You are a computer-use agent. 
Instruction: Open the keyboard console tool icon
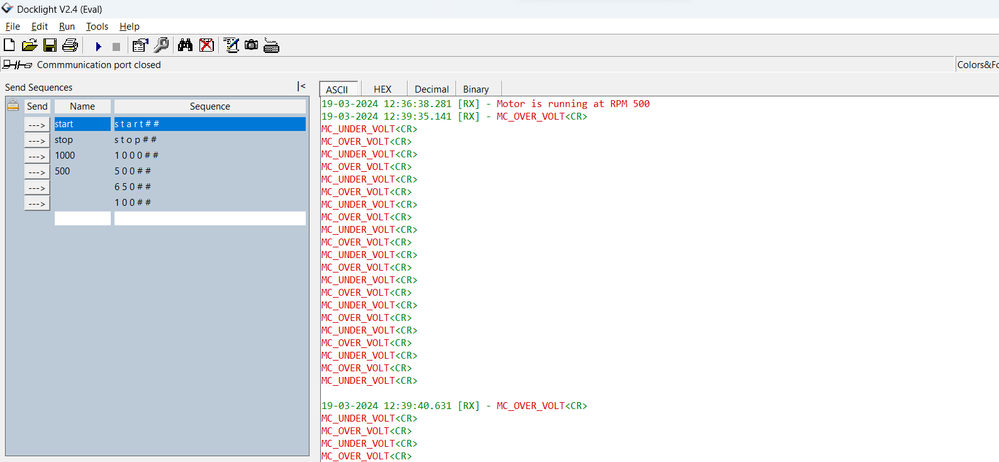coord(272,45)
